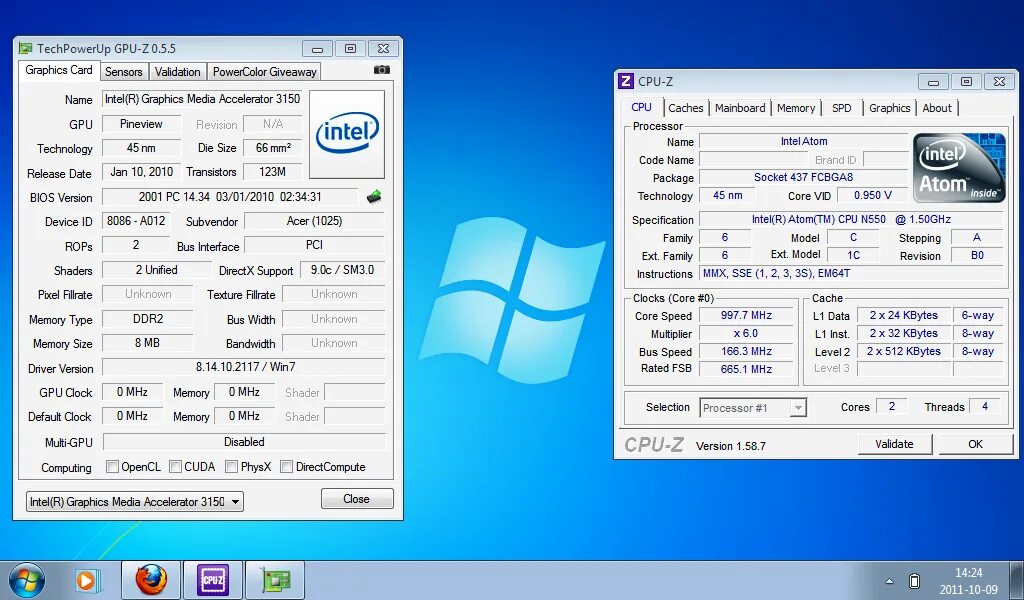
Task: Switch to CPU-Z taskbar button
Action: tap(213, 580)
